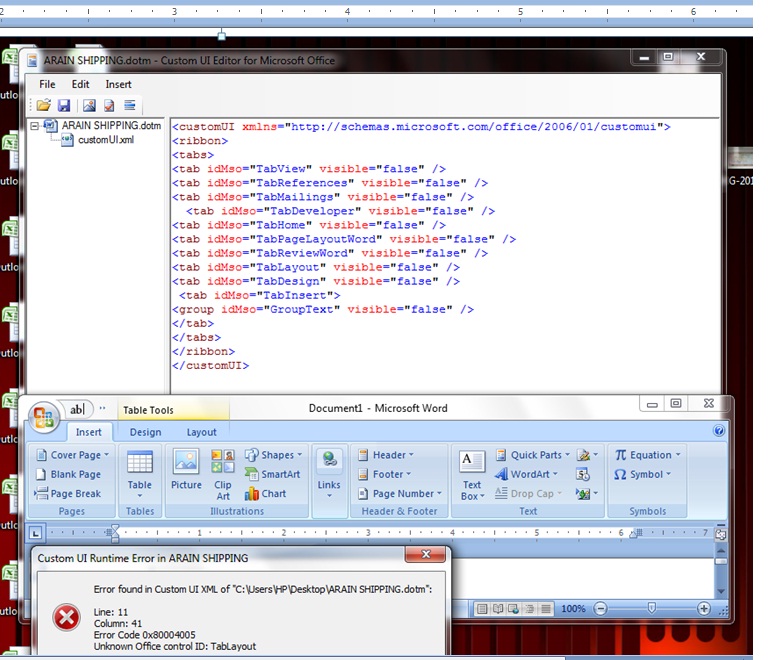Click the 'Error Code 0x80004005' text

point(144,635)
